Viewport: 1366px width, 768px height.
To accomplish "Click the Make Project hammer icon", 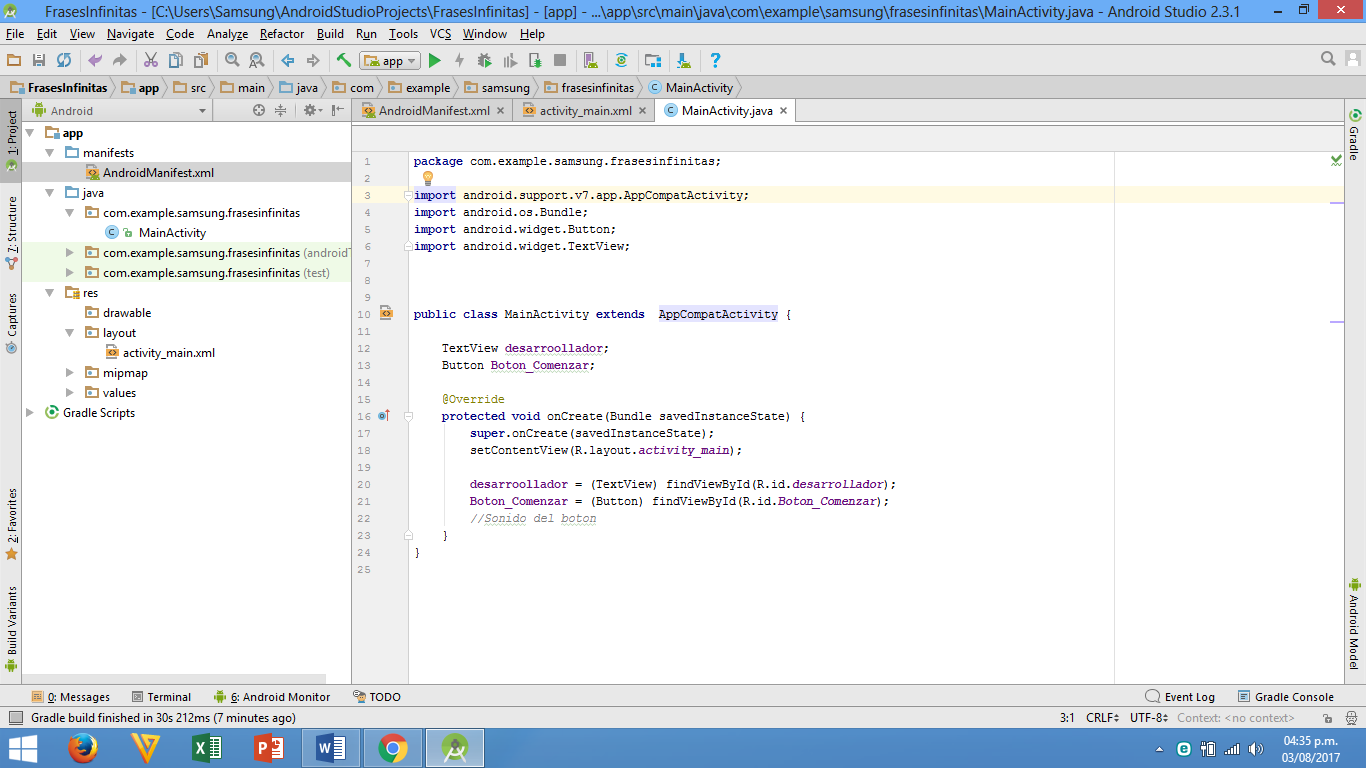I will (344, 61).
